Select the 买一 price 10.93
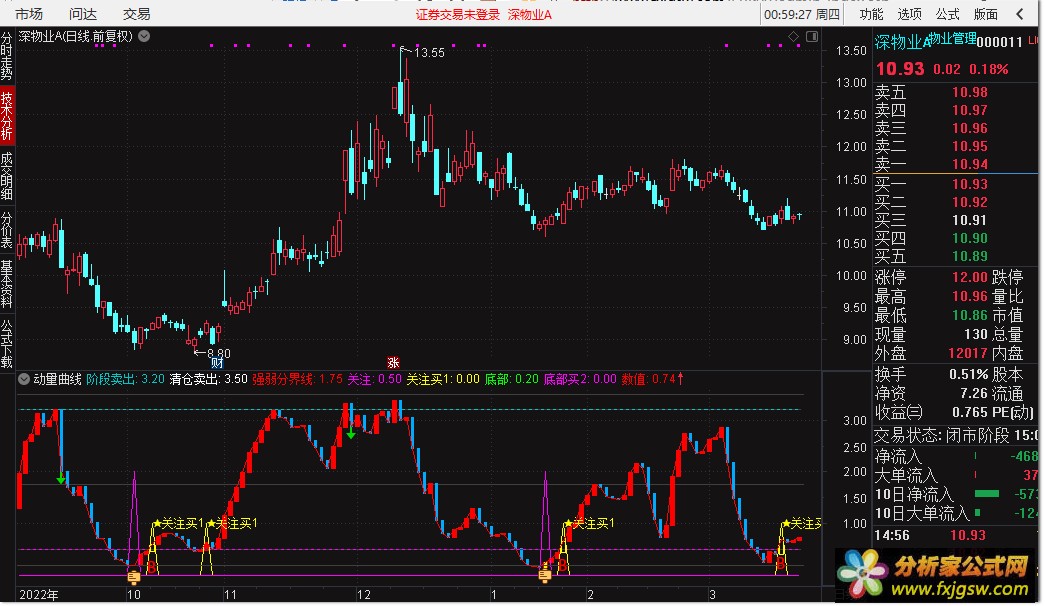1045x606 pixels. (x=970, y=185)
